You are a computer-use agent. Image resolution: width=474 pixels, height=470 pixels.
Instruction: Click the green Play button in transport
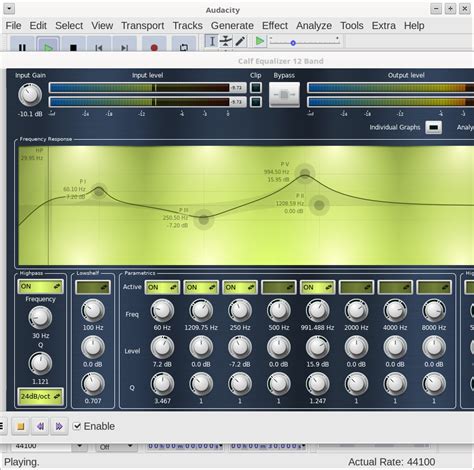48,45
